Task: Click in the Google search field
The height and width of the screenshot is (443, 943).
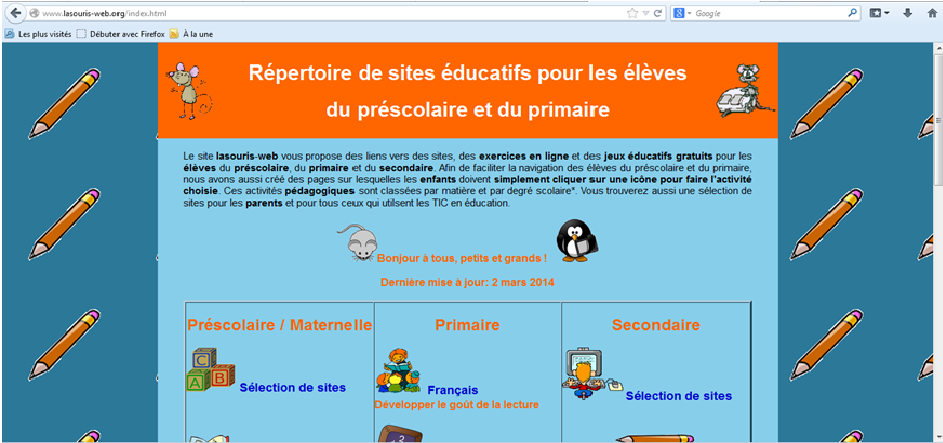Action: point(765,13)
